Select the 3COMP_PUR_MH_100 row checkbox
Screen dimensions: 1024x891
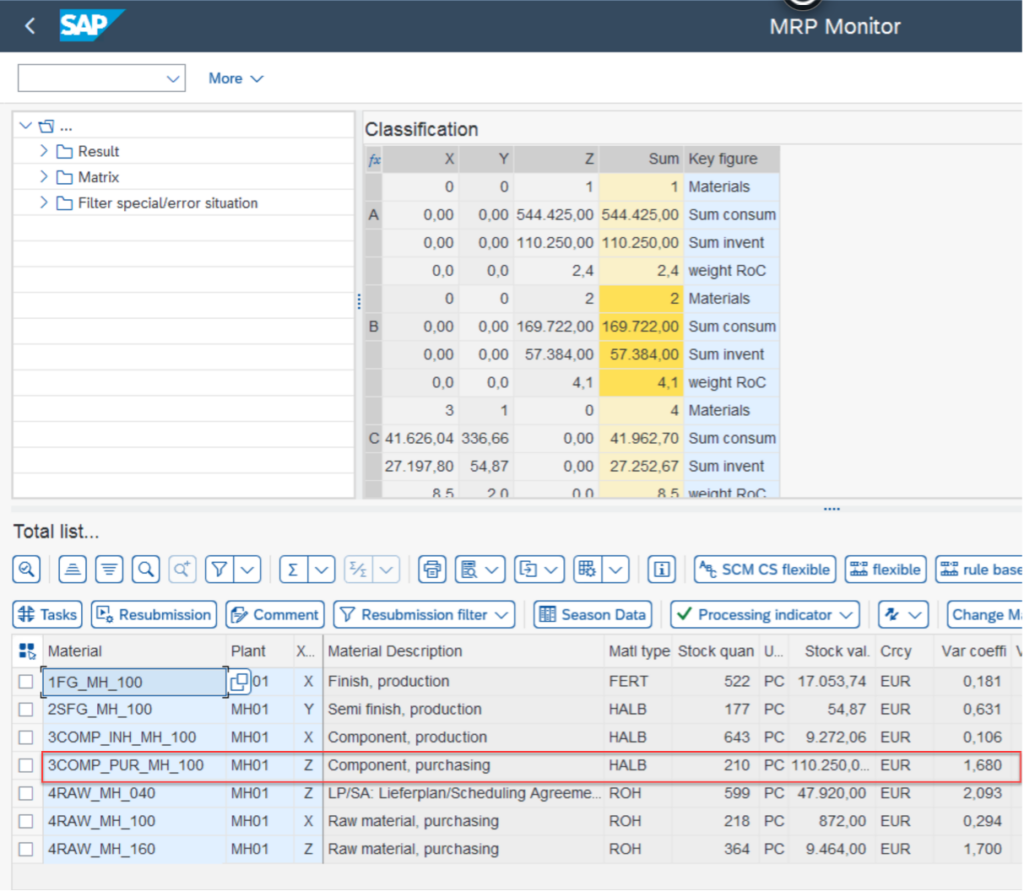click(x=27, y=766)
